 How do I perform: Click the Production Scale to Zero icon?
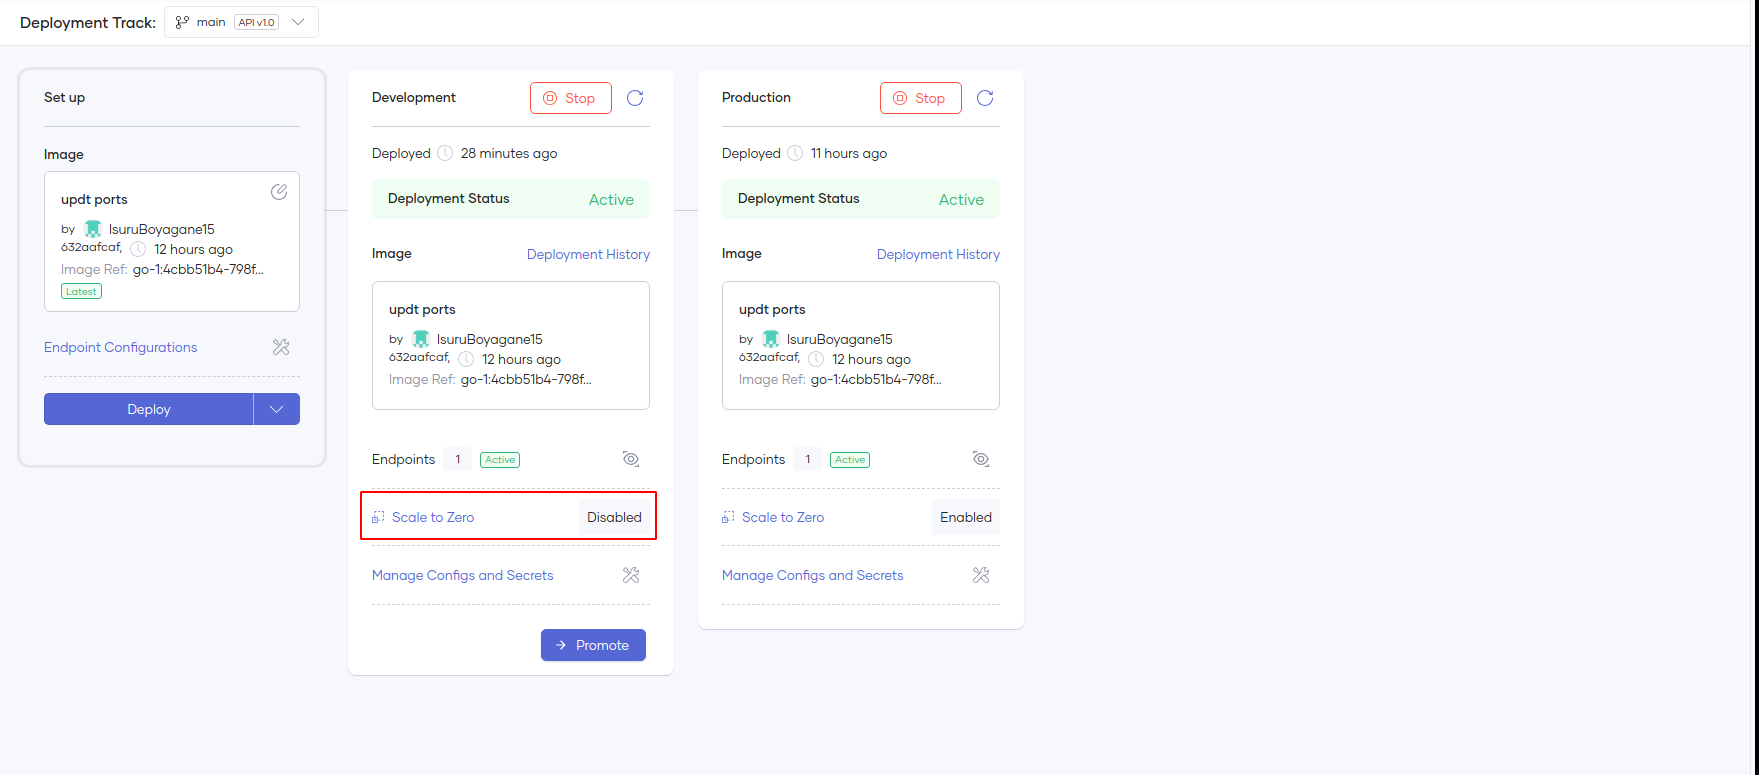coord(728,517)
